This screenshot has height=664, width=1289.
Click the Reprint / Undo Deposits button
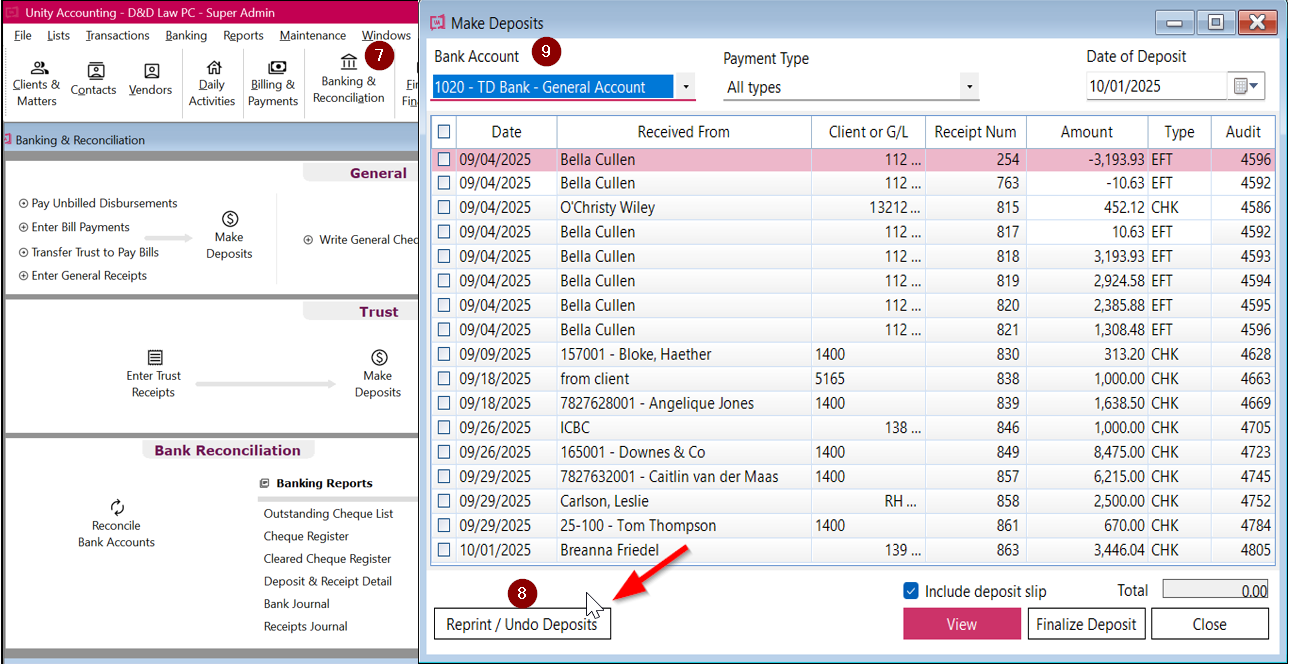521,624
